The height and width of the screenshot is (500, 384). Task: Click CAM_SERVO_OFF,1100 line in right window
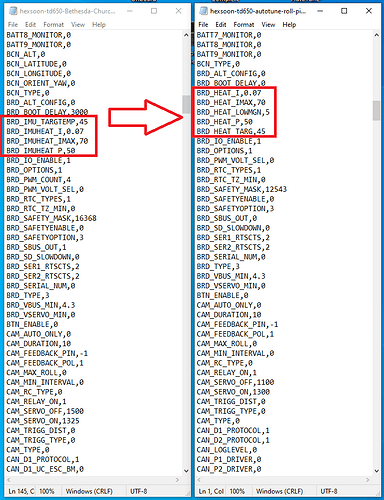(x=235, y=382)
